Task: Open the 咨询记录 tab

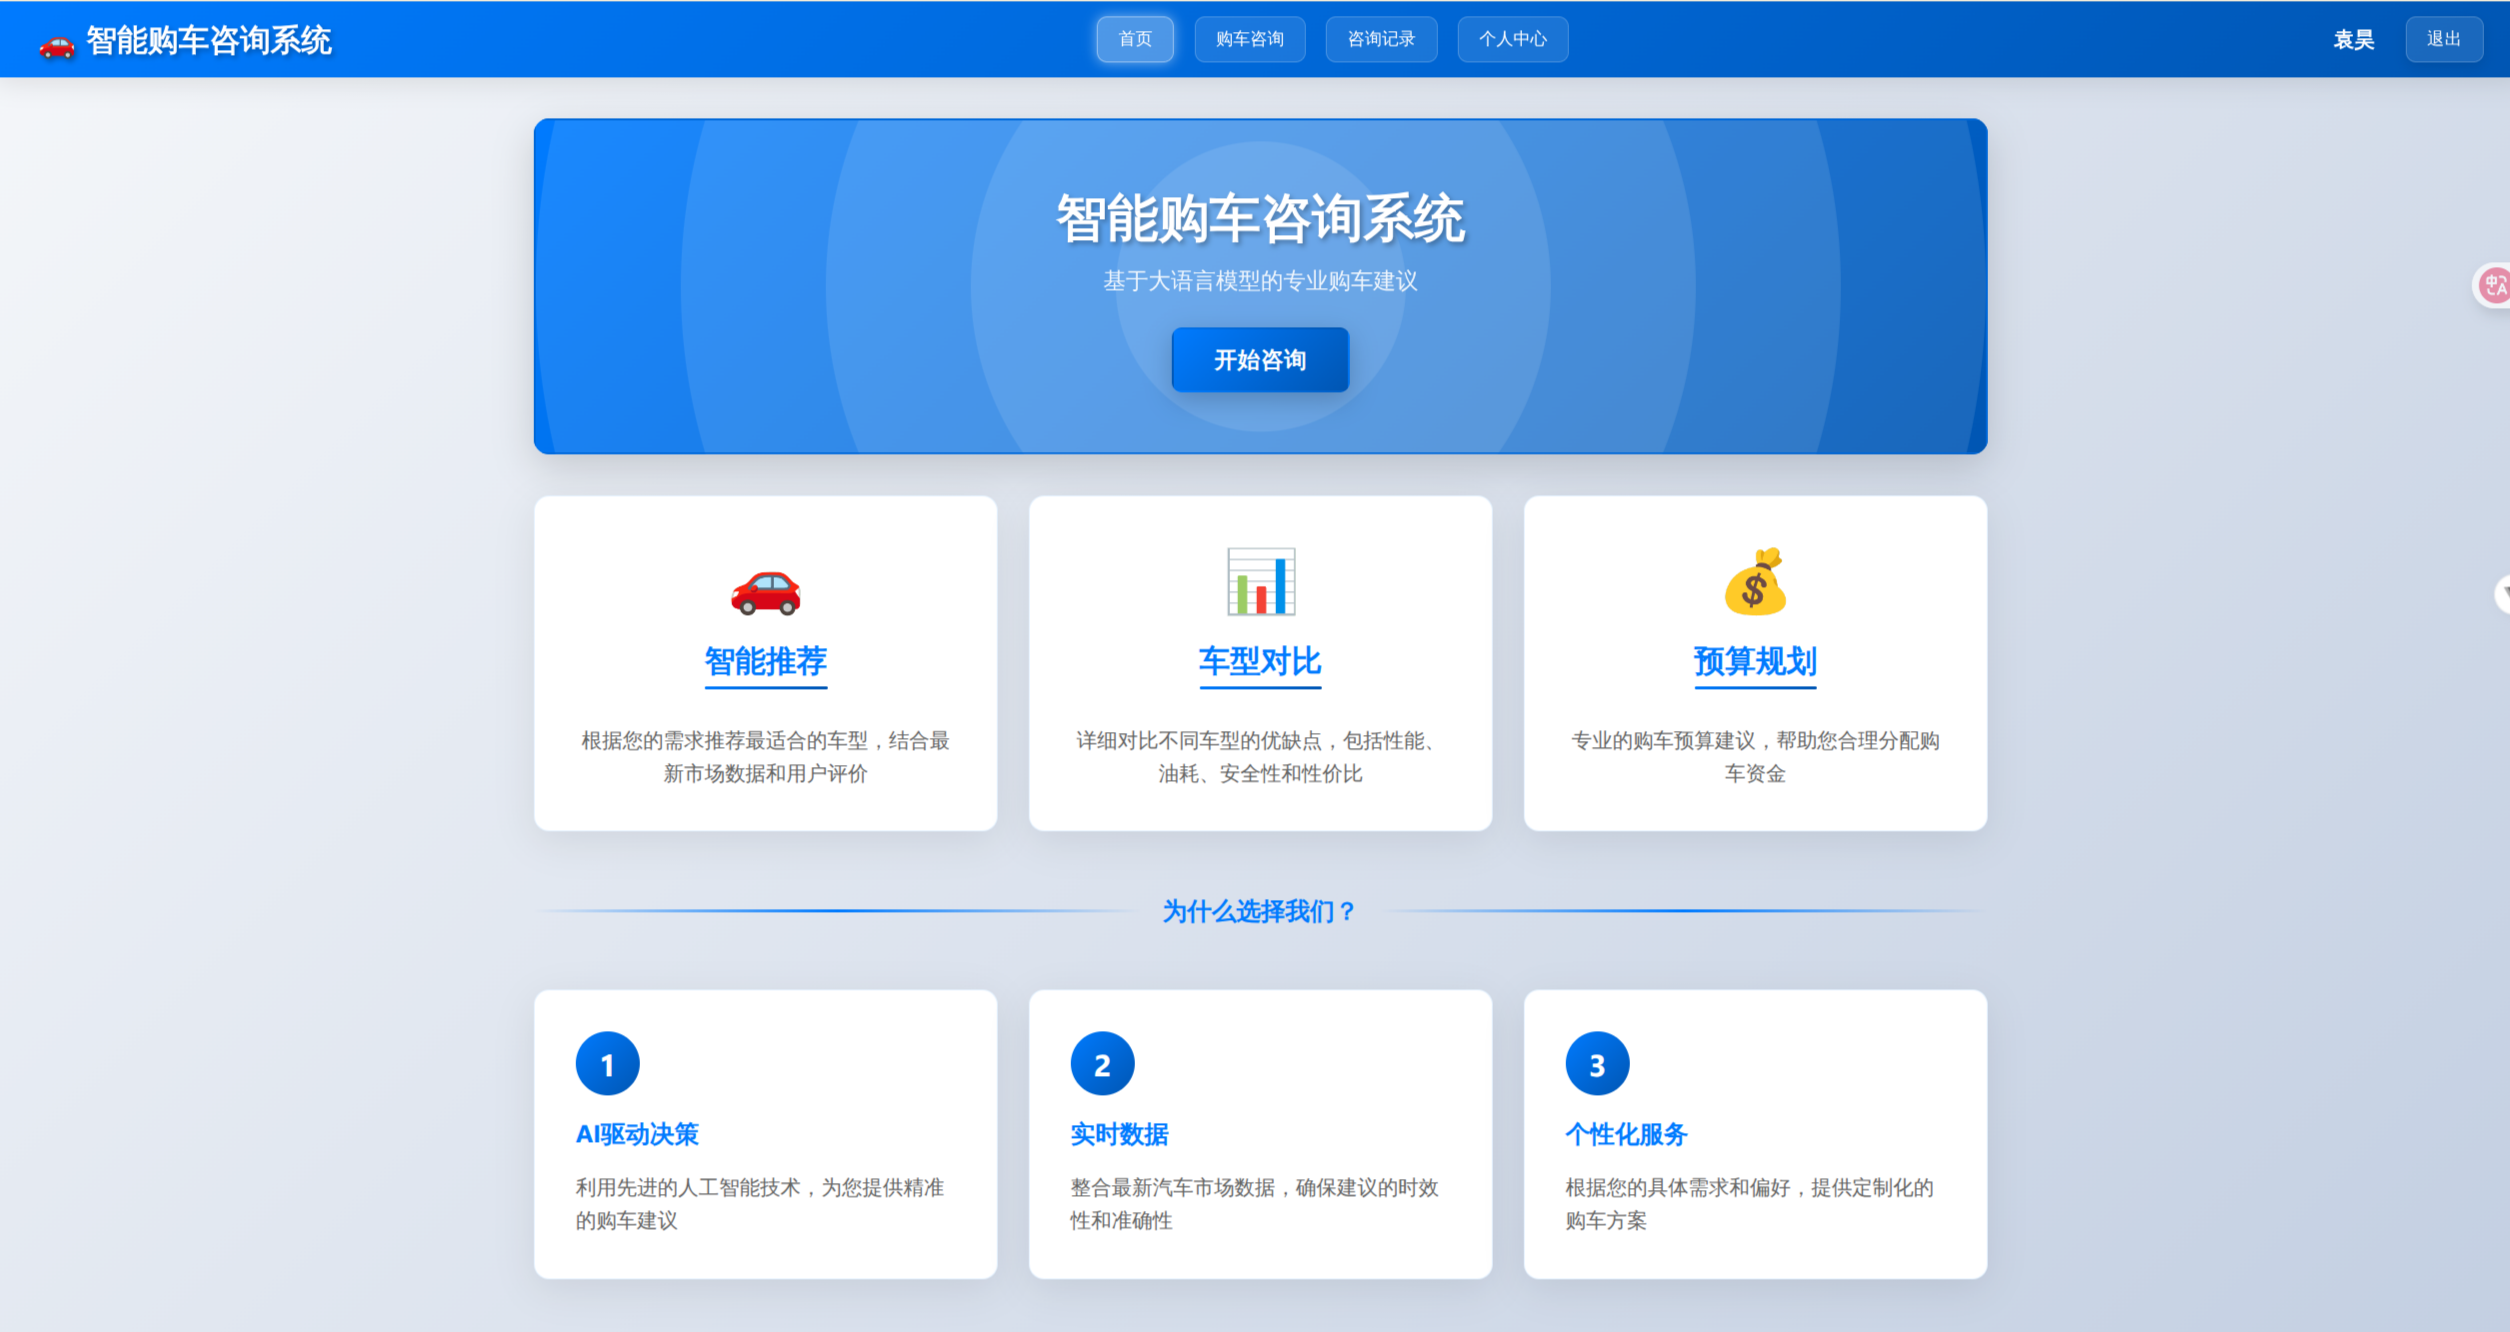Action: pos(1381,39)
